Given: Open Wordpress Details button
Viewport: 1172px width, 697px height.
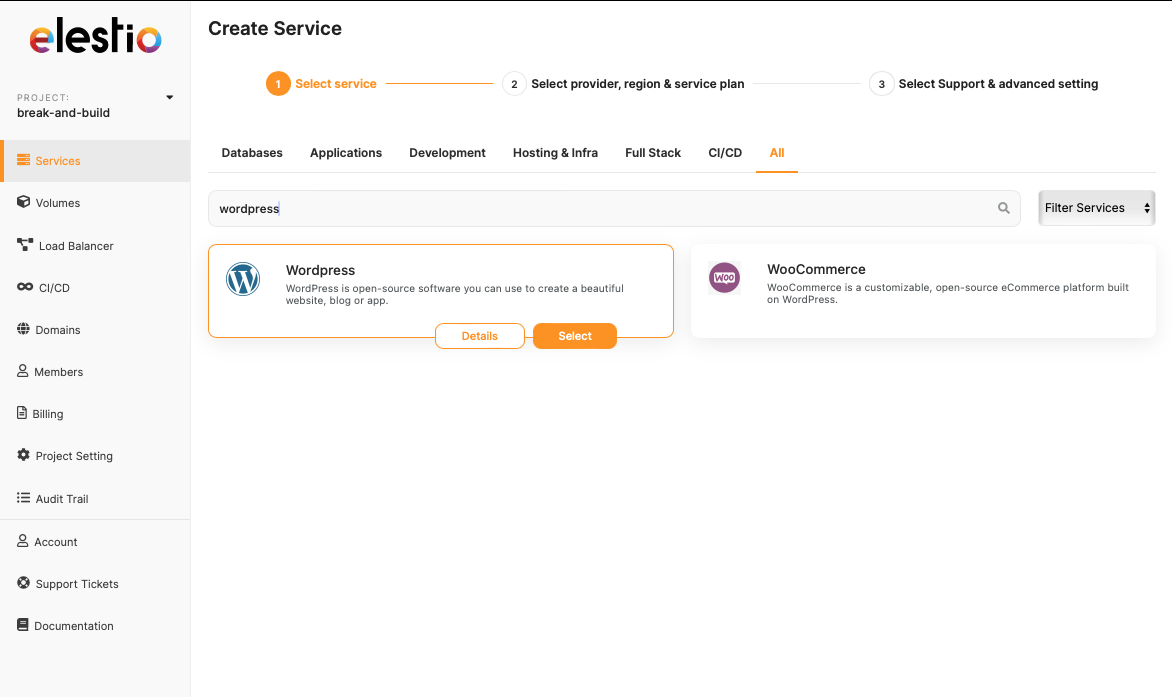Looking at the screenshot, I should pos(479,336).
